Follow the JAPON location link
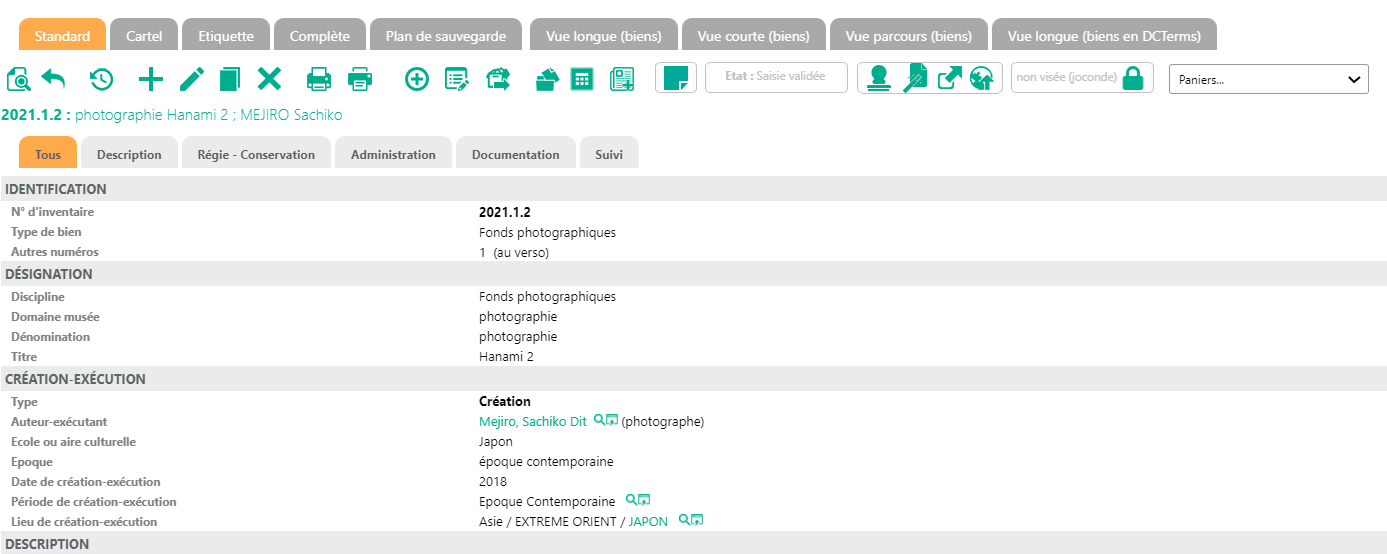Image resolution: width=1387 pixels, height=554 pixels. point(648,522)
